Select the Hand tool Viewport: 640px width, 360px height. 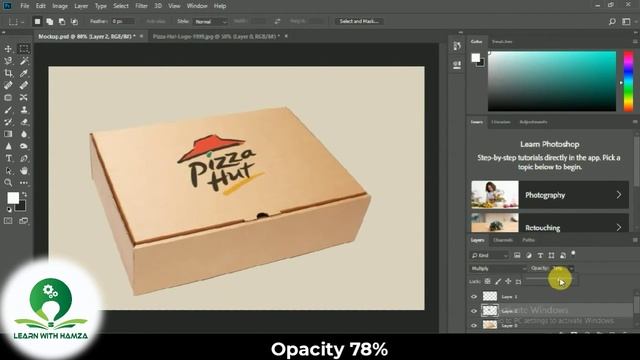pyautogui.click(x=24, y=171)
